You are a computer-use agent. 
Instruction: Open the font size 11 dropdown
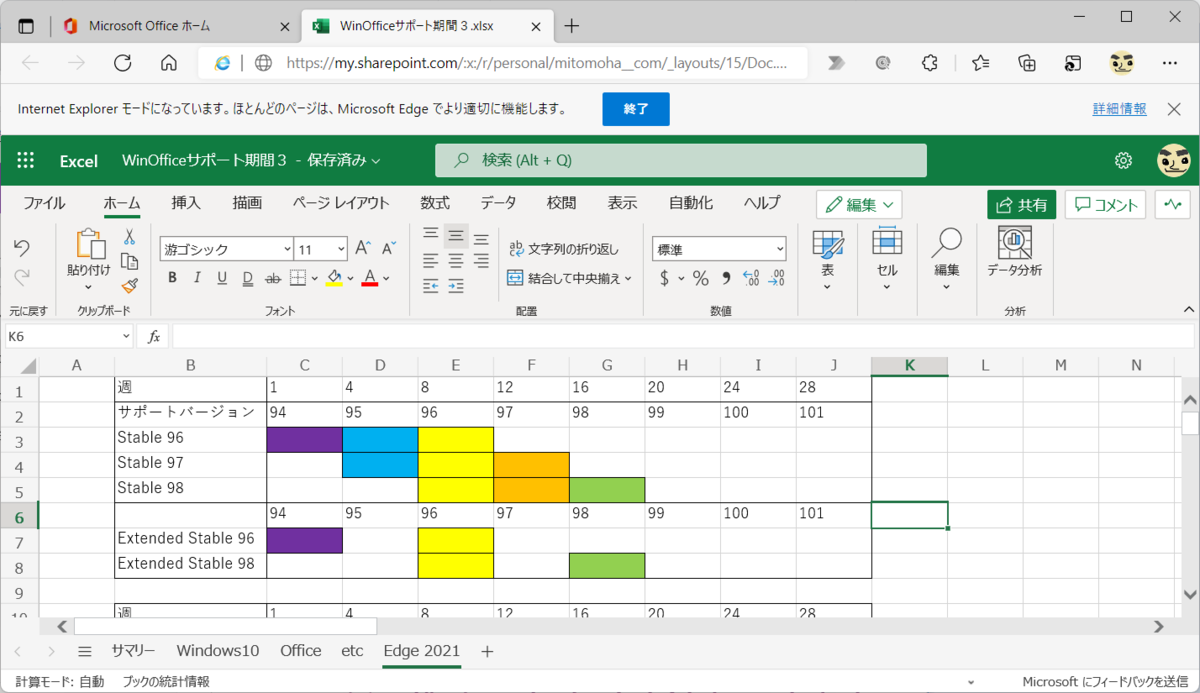340,249
